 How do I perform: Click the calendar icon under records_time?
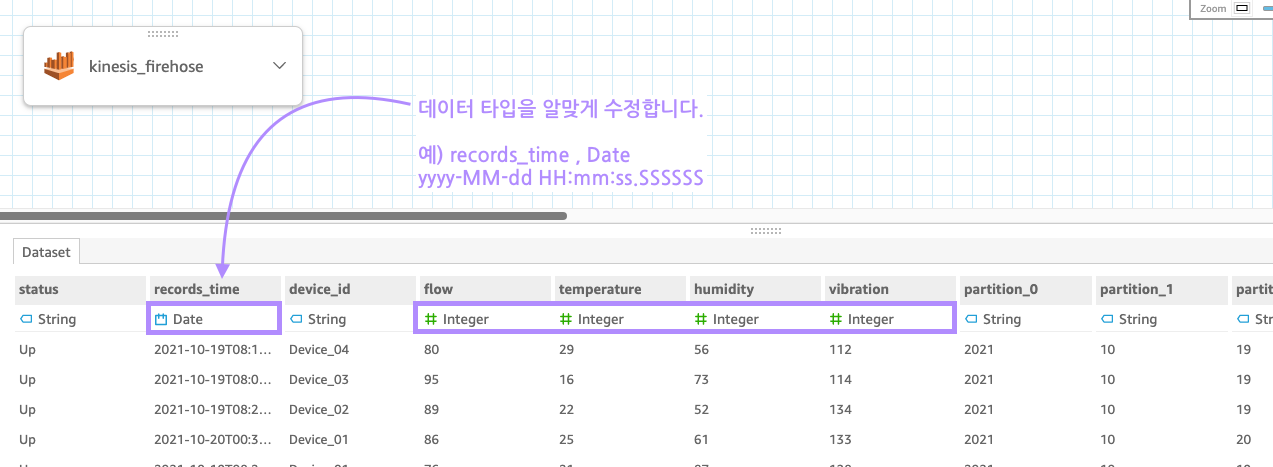click(161, 319)
